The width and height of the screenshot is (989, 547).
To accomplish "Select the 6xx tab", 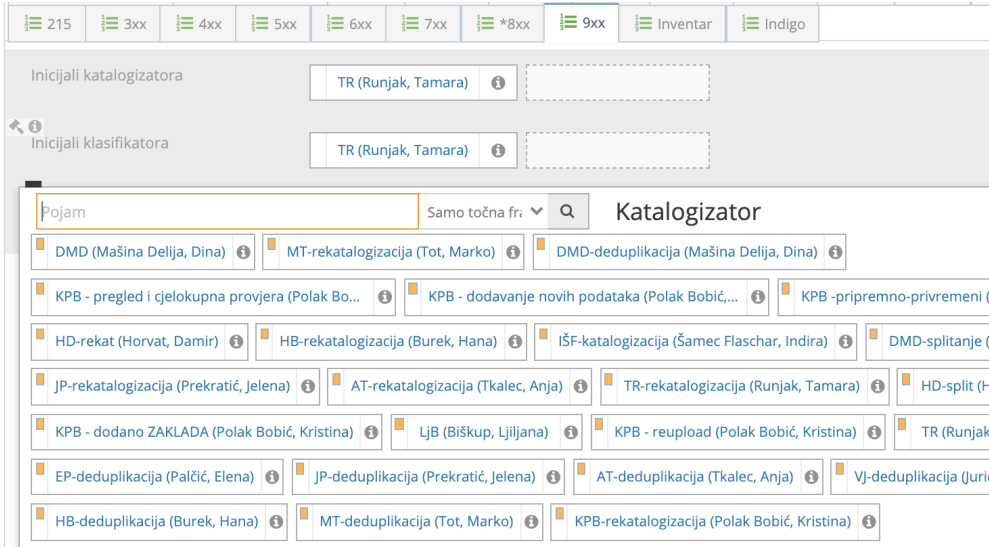I will coord(349,24).
